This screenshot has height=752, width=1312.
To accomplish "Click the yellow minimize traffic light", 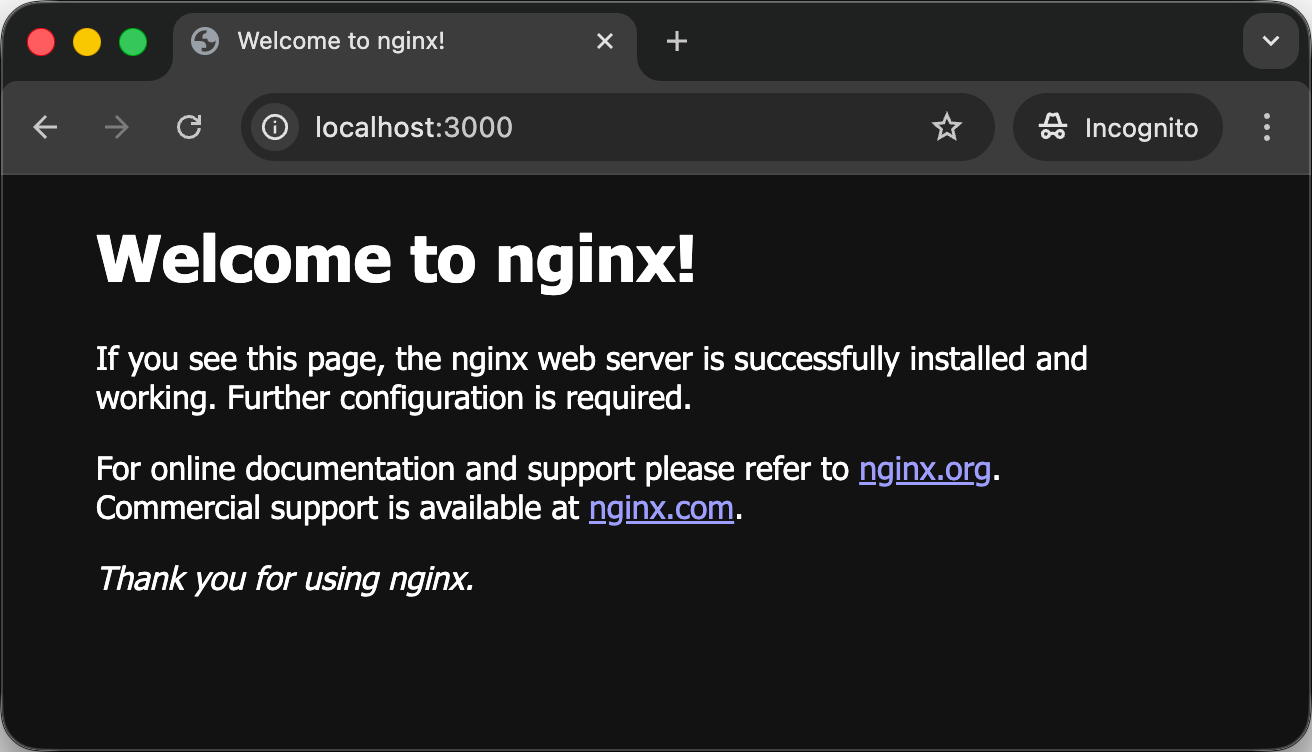I will tap(86, 41).
